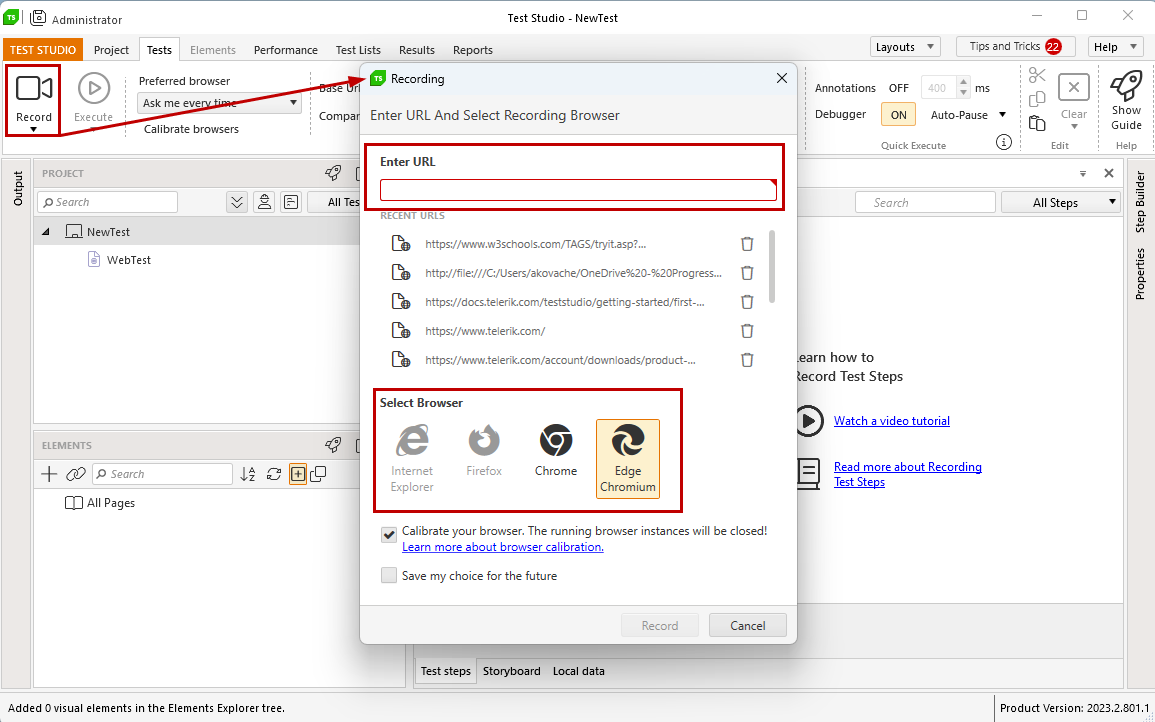
Task: Open the right panel options dropdown arrow
Action: [x=1083, y=174]
